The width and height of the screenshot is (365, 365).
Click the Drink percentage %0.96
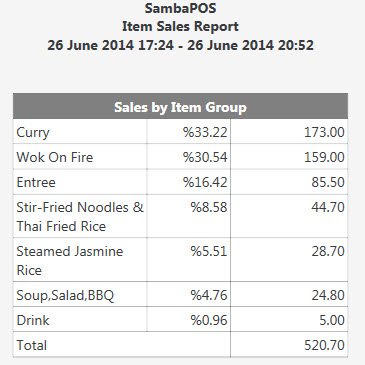(x=209, y=320)
